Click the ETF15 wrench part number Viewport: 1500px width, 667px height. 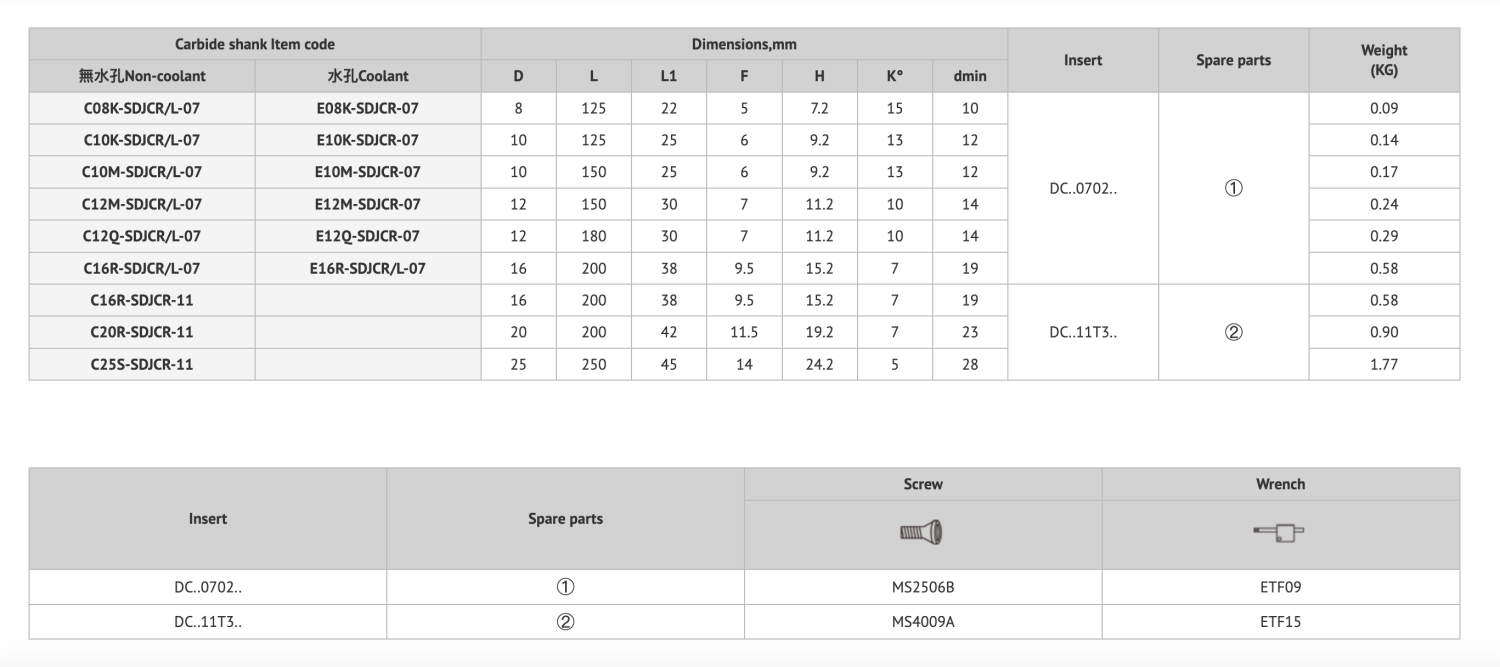click(1280, 621)
